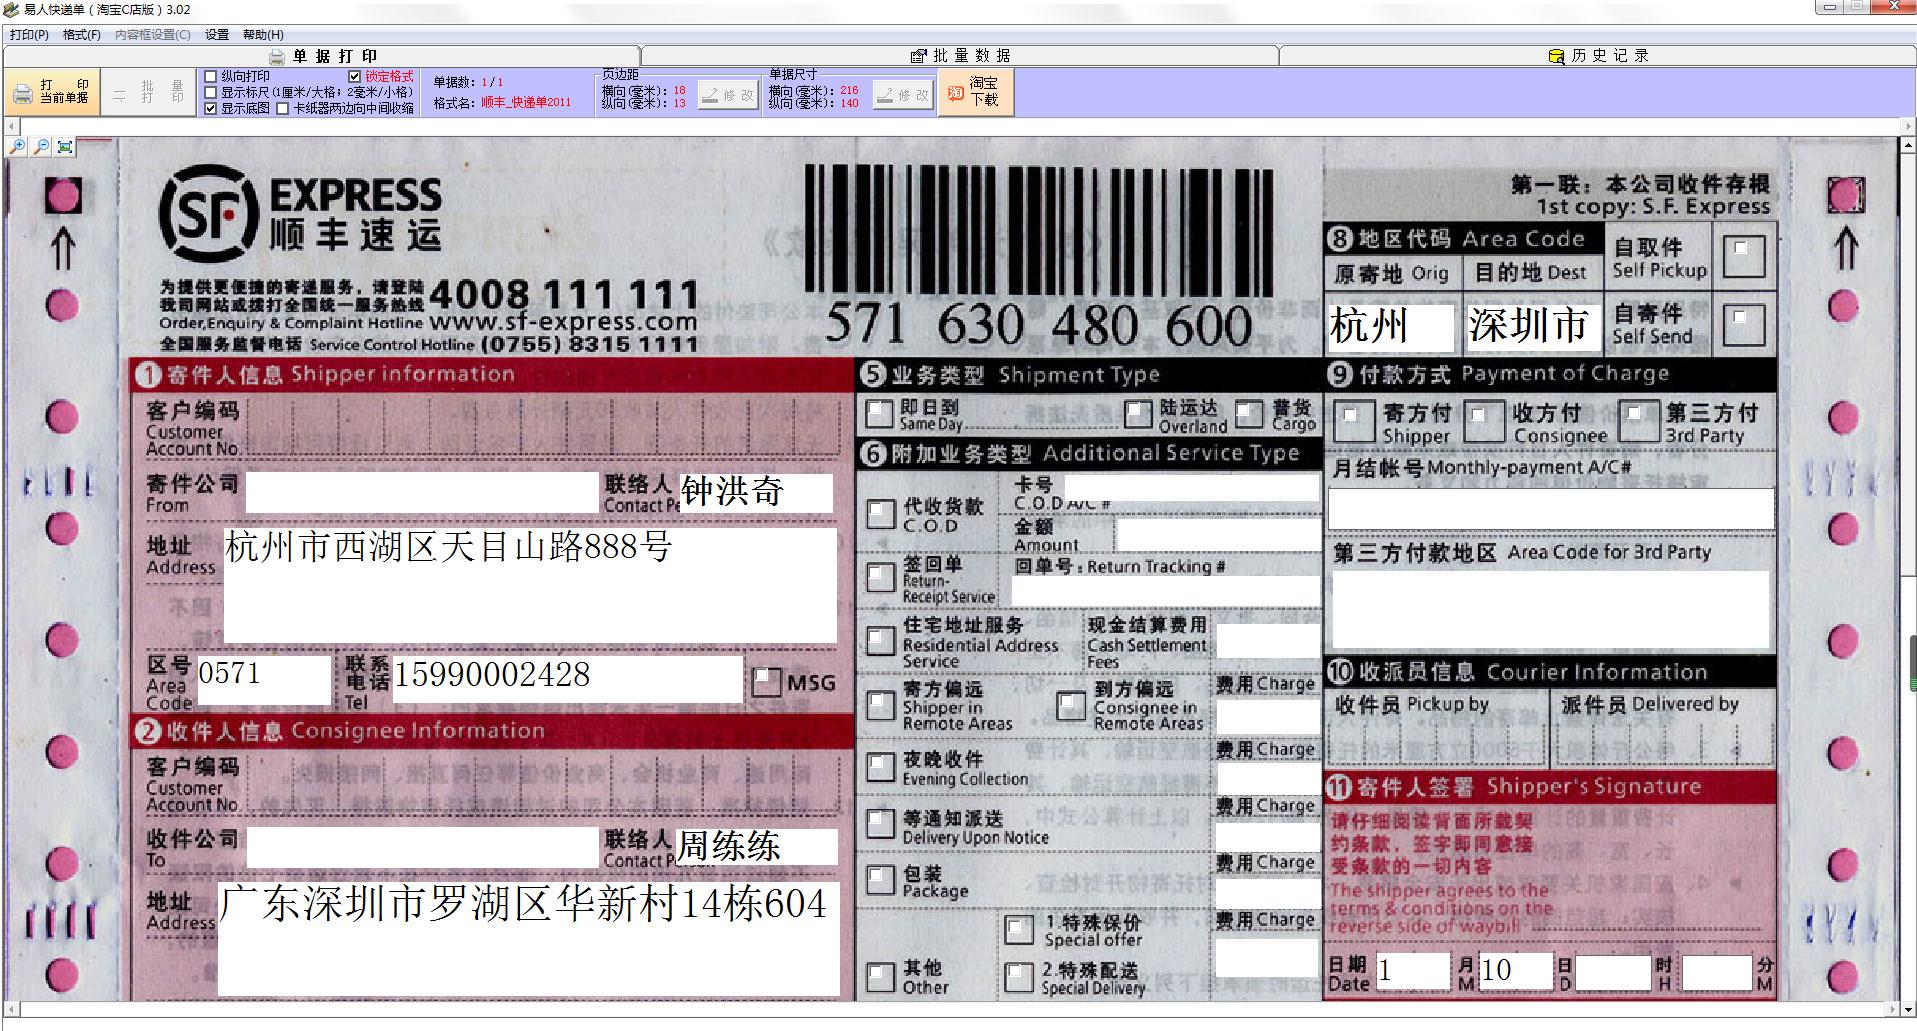
Task: Click the consignee company (收件公司 To) field
Action: (422, 847)
